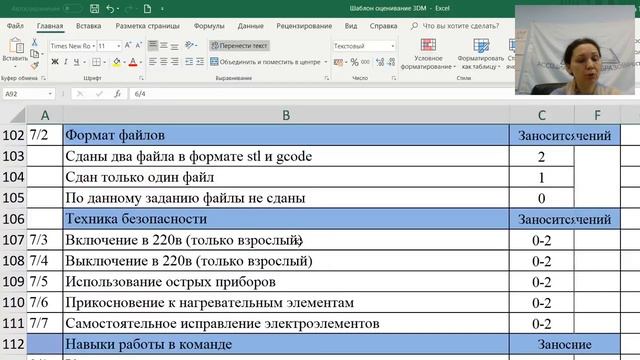Select row 107 header
This screenshot has width=640, height=360.
[13, 240]
